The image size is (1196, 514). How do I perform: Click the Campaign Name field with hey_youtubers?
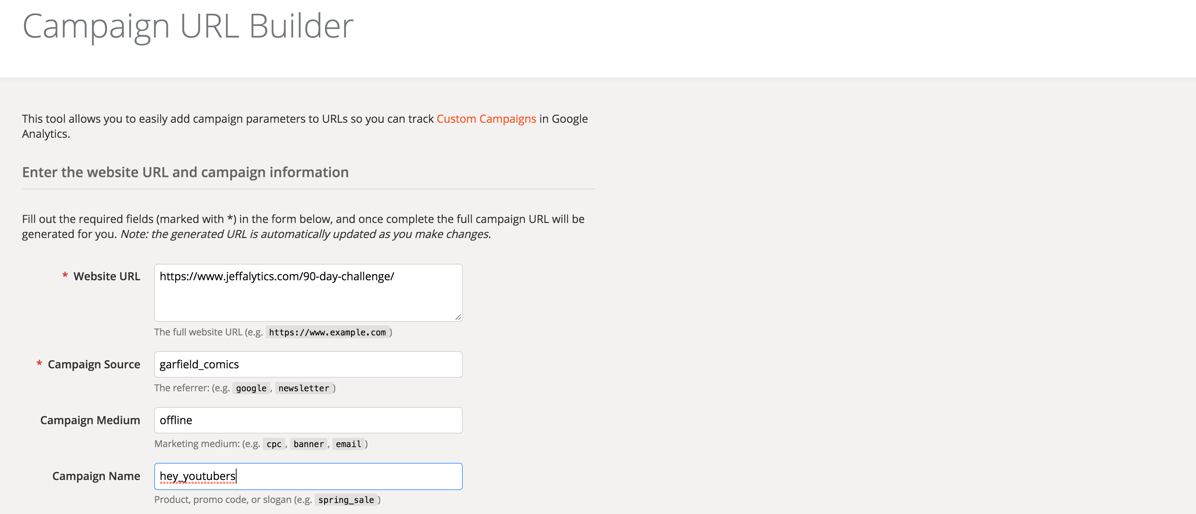tap(308, 477)
